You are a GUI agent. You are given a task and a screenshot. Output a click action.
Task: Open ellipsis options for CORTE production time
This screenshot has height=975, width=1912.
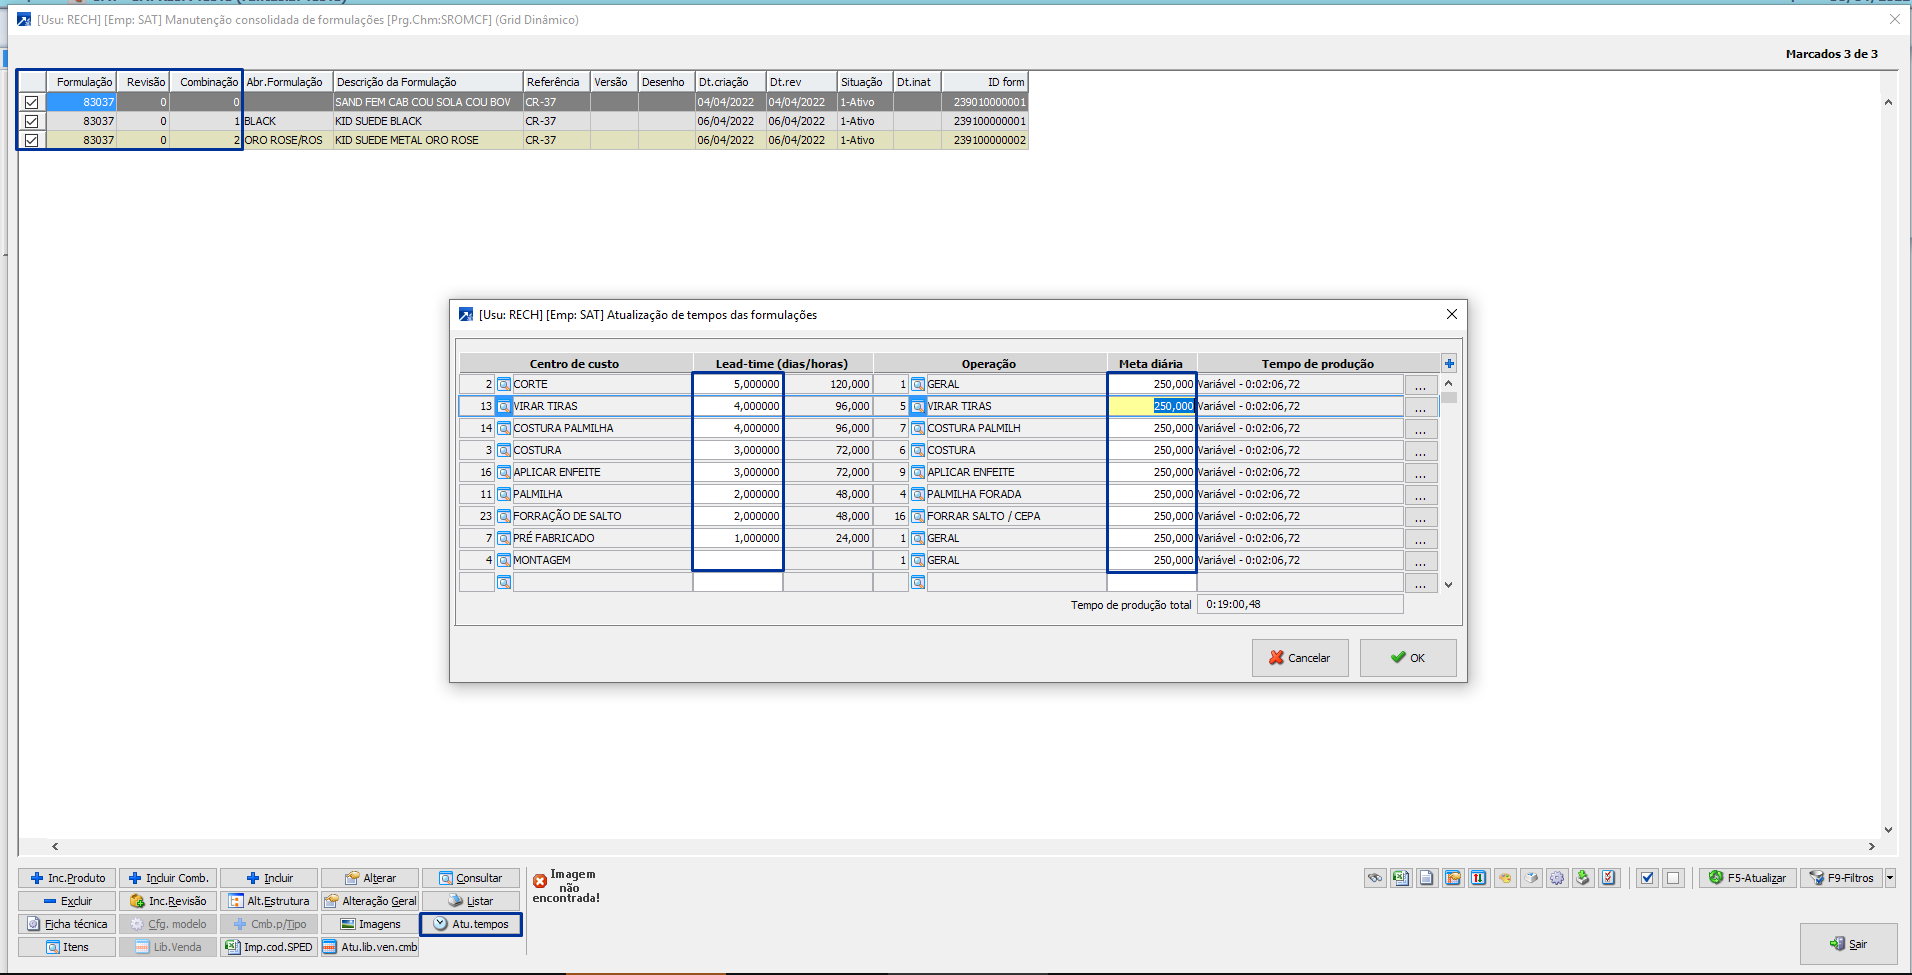(x=1420, y=385)
